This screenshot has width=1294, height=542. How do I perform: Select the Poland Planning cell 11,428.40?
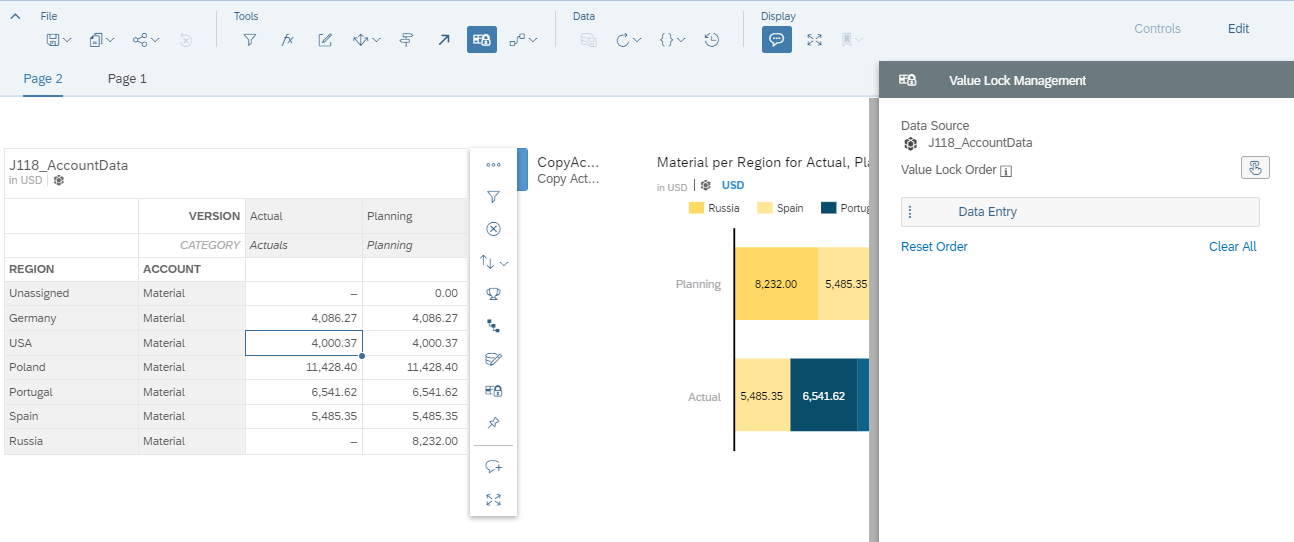coord(415,367)
